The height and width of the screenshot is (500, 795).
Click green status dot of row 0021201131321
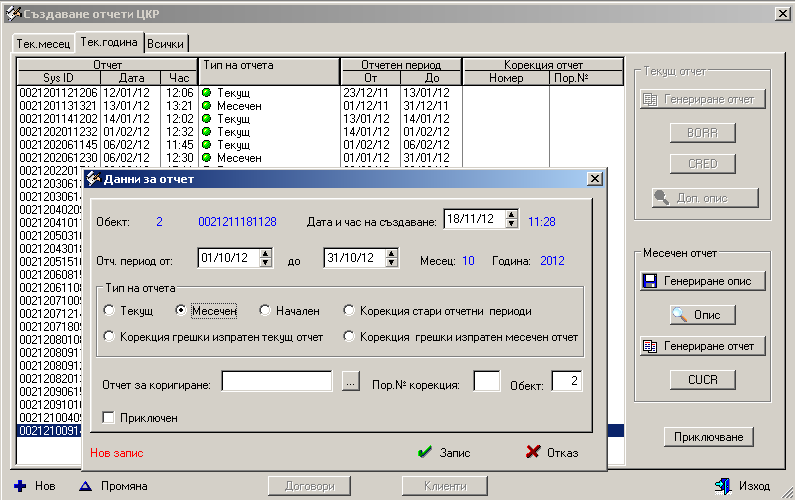point(206,106)
